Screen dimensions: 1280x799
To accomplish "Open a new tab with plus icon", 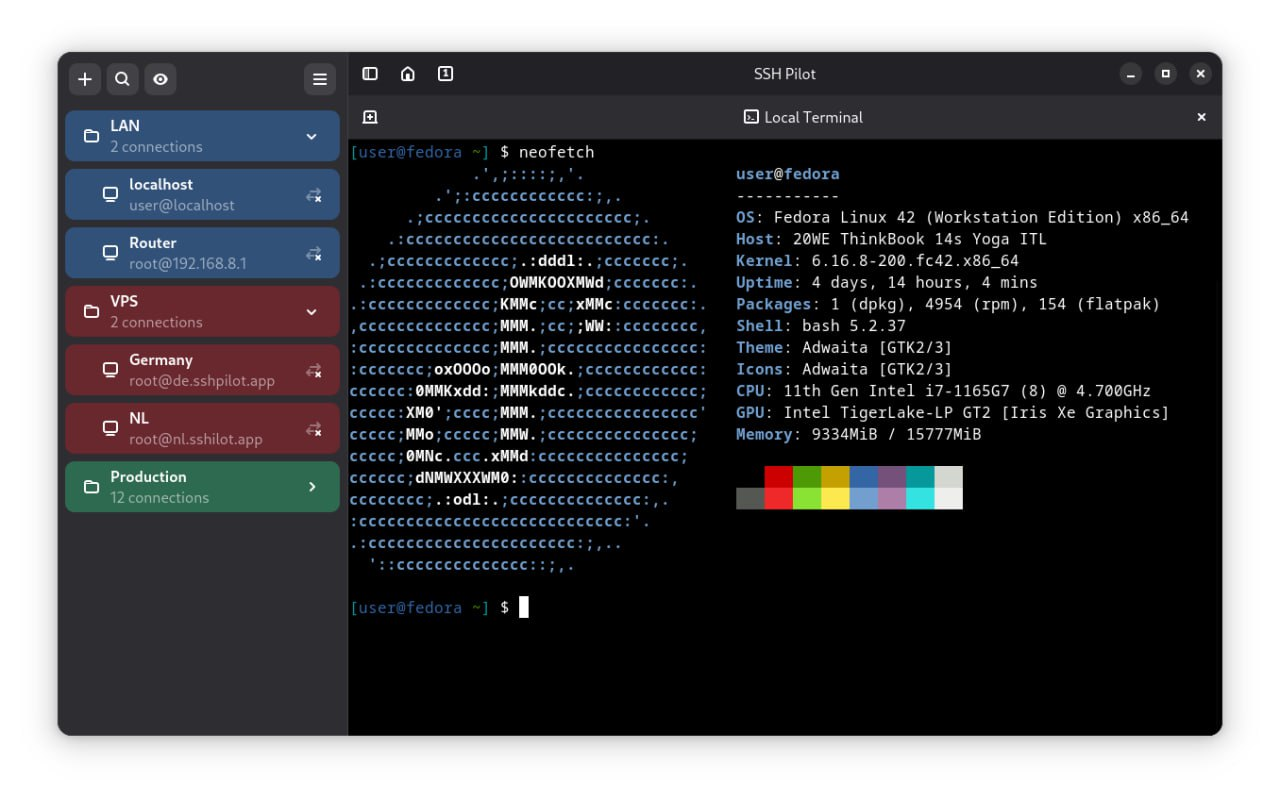I will [x=370, y=117].
